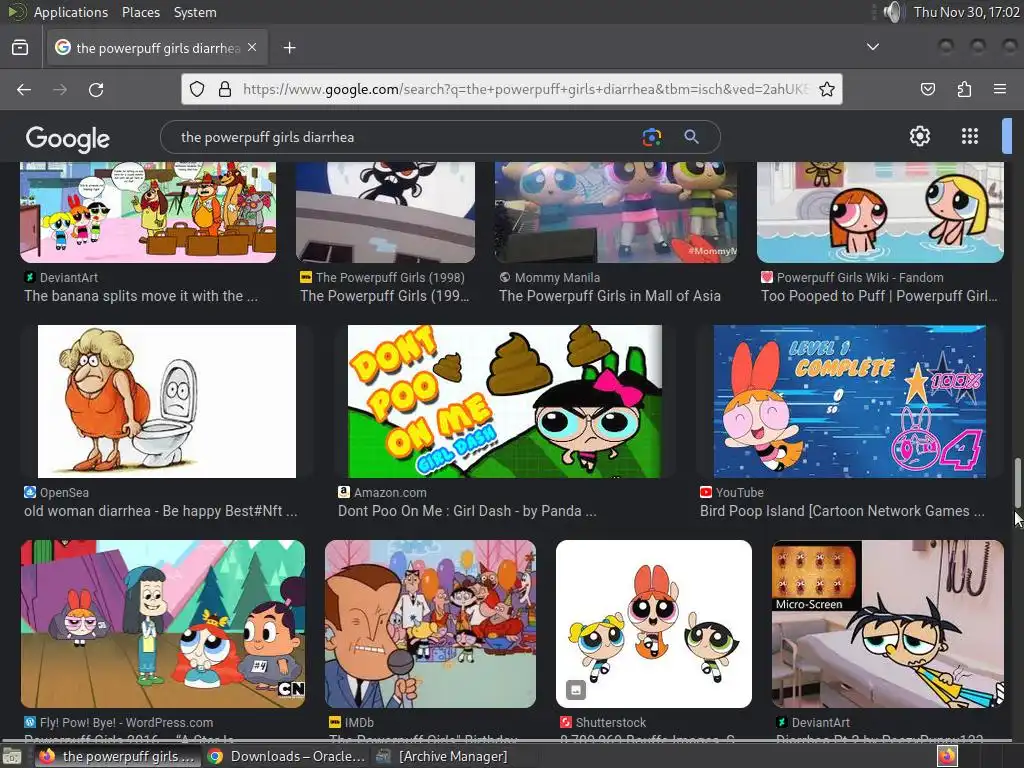Click the site security padlock icon
The height and width of the screenshot is (768, 1024).
(x=225, y=89)
